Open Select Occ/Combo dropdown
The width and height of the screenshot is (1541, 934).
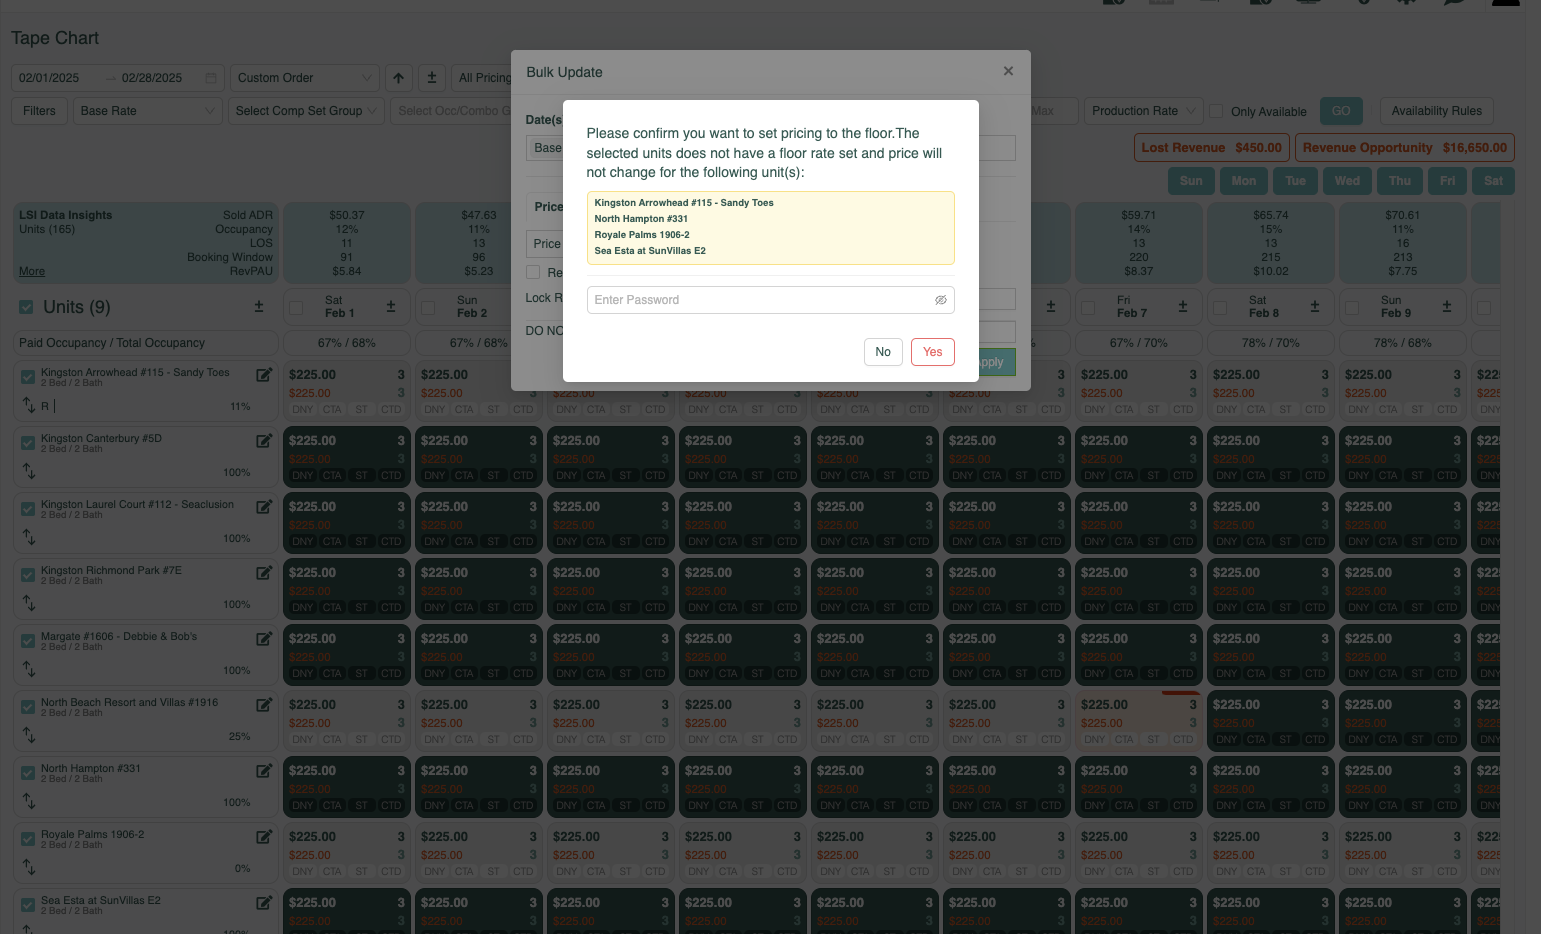452,111
